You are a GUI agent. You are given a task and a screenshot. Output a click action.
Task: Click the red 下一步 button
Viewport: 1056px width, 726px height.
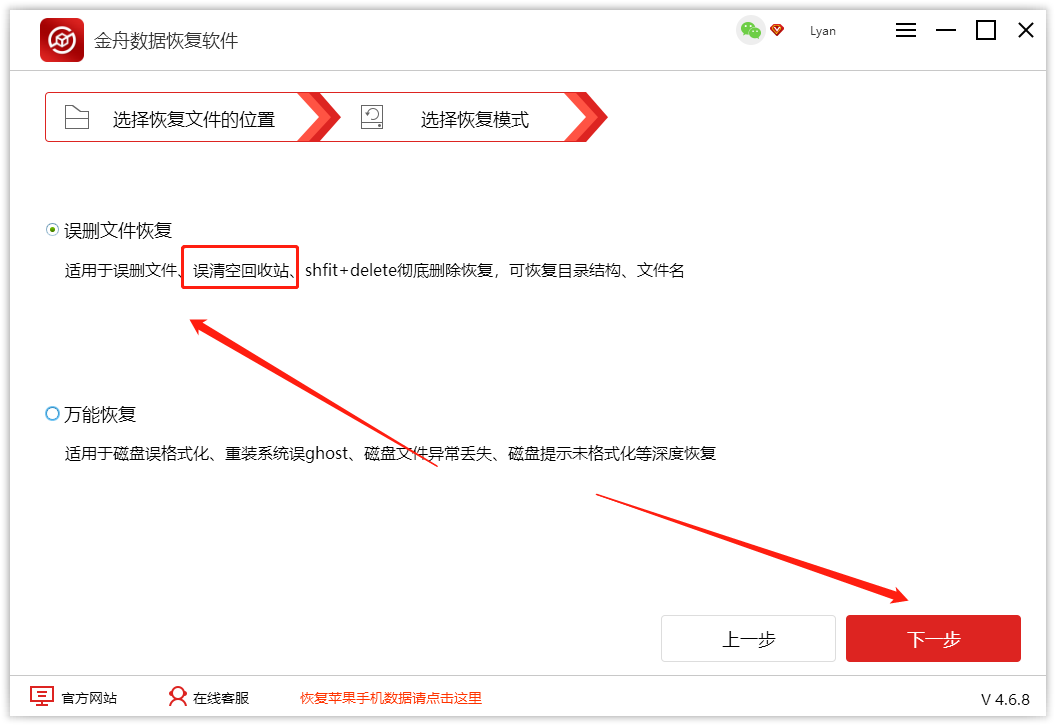pos(933,638)
